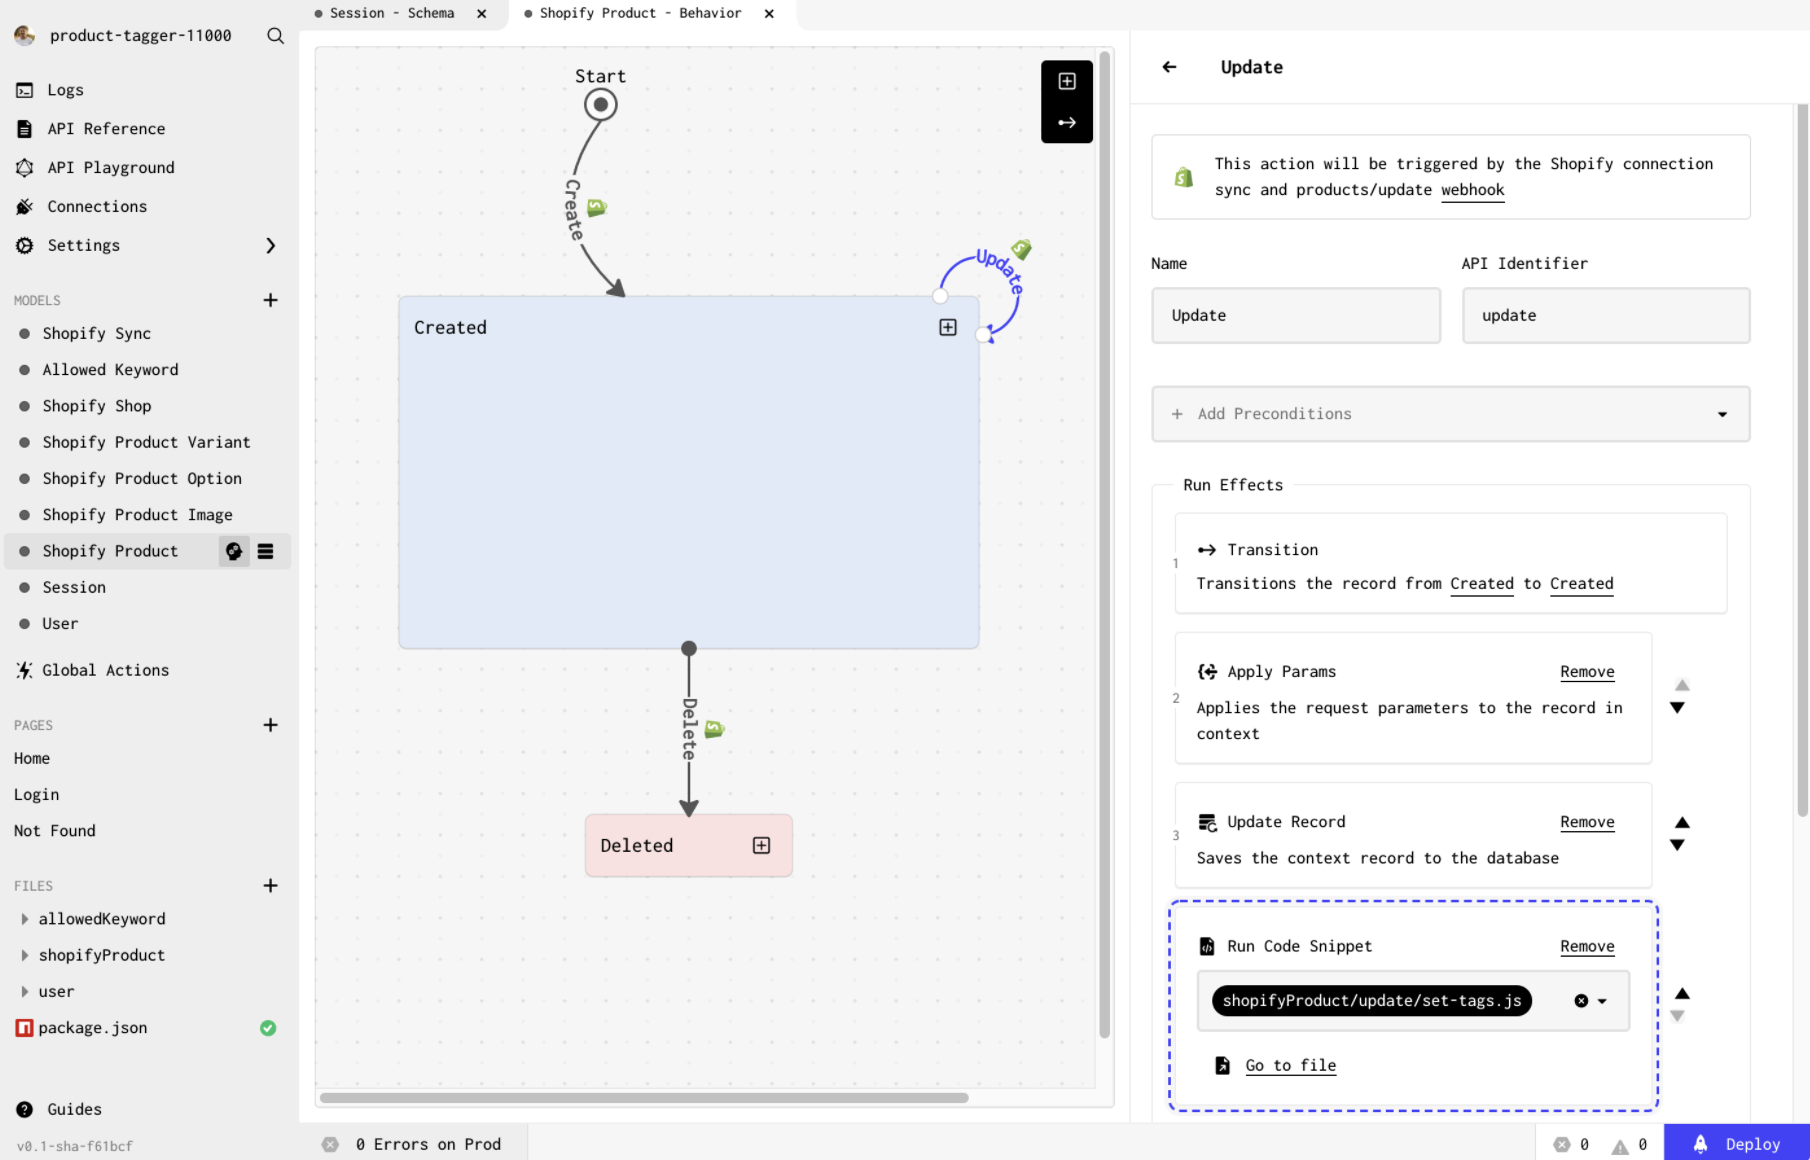1810x1160 pixels.
Task: Remove the Update Record effect
Action: [x=1587, y=822]
